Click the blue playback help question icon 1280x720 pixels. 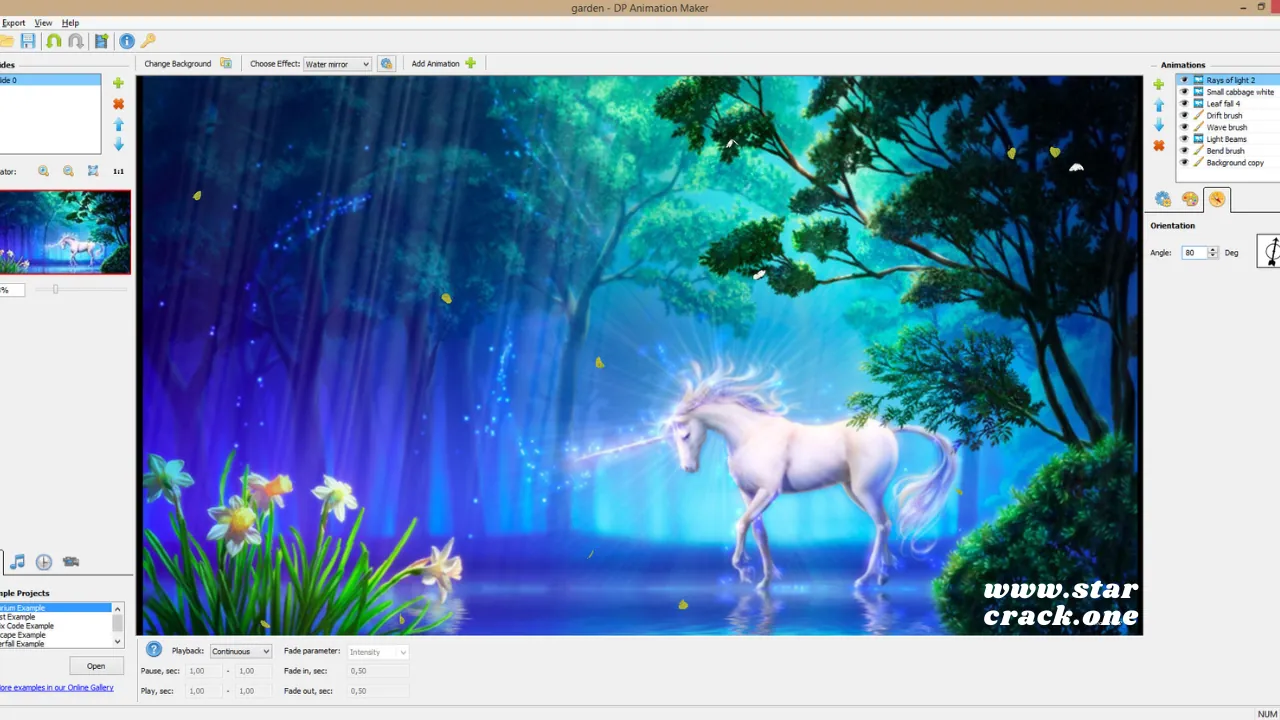pyautogui.click(x=154, y=650)
